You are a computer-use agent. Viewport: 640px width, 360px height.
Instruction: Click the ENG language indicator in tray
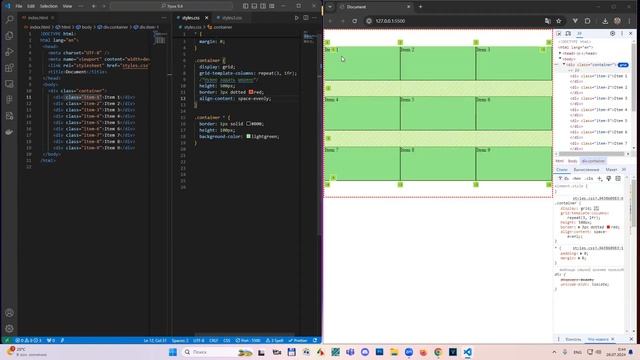click(578, 352)
